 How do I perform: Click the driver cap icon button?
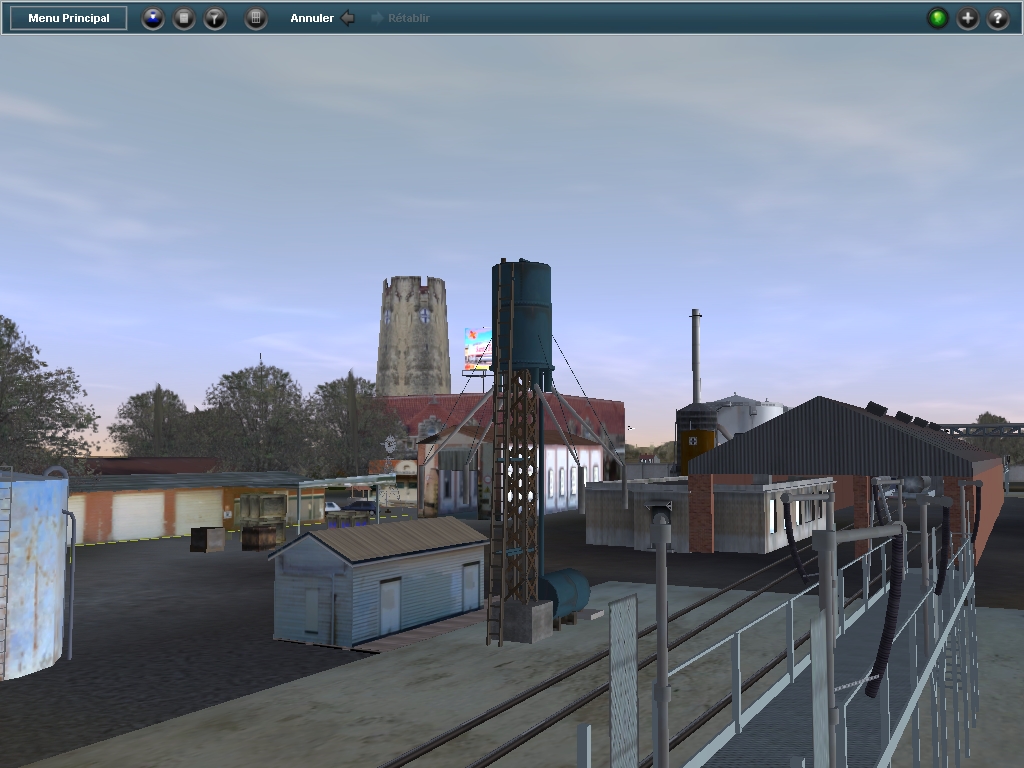point(153,18)
